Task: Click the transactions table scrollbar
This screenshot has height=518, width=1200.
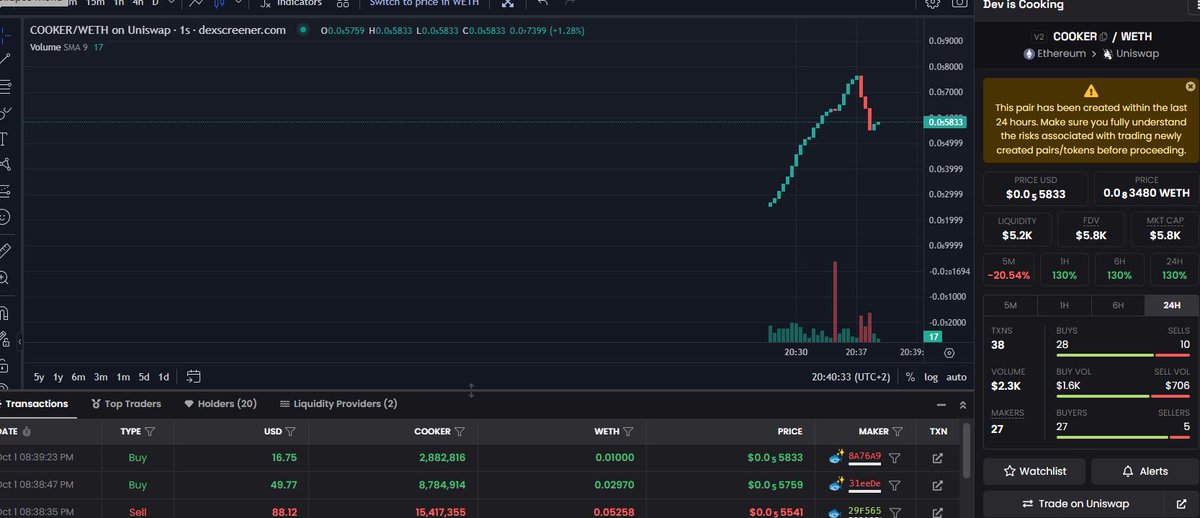Action: click(x=966, y=452)
